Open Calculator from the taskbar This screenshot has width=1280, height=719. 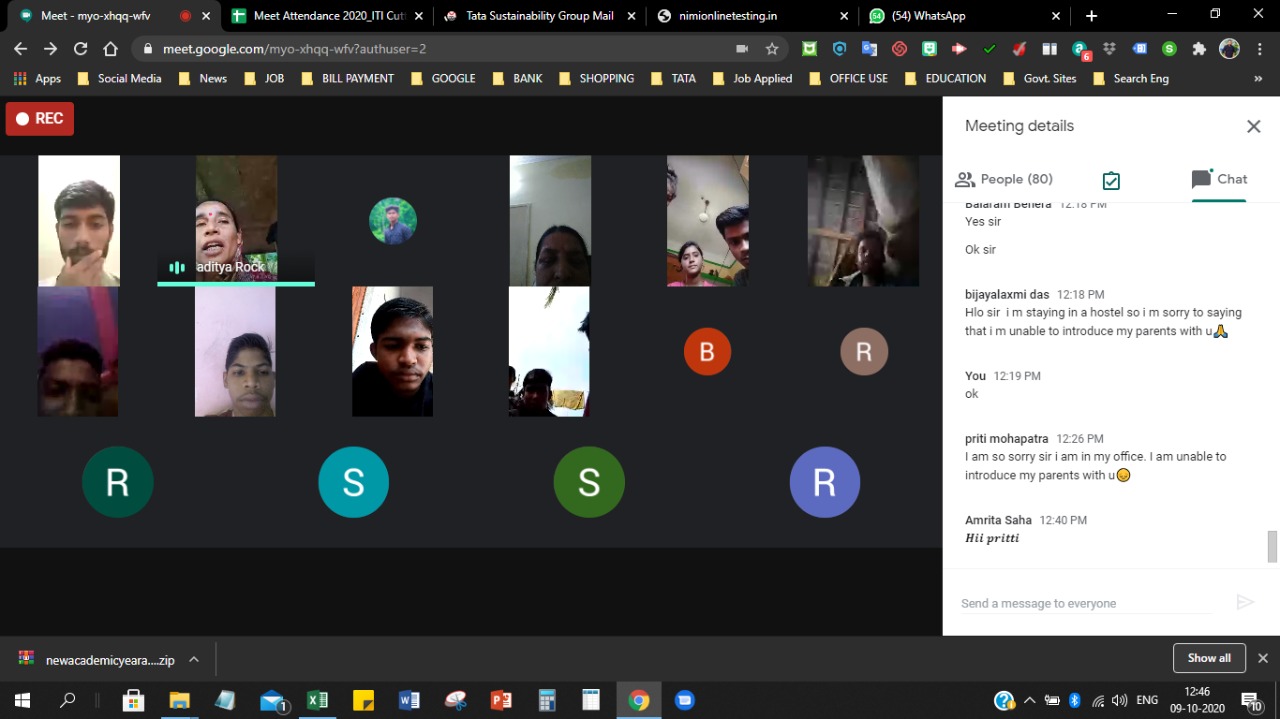pyautogui.click(x=547, y=700)
